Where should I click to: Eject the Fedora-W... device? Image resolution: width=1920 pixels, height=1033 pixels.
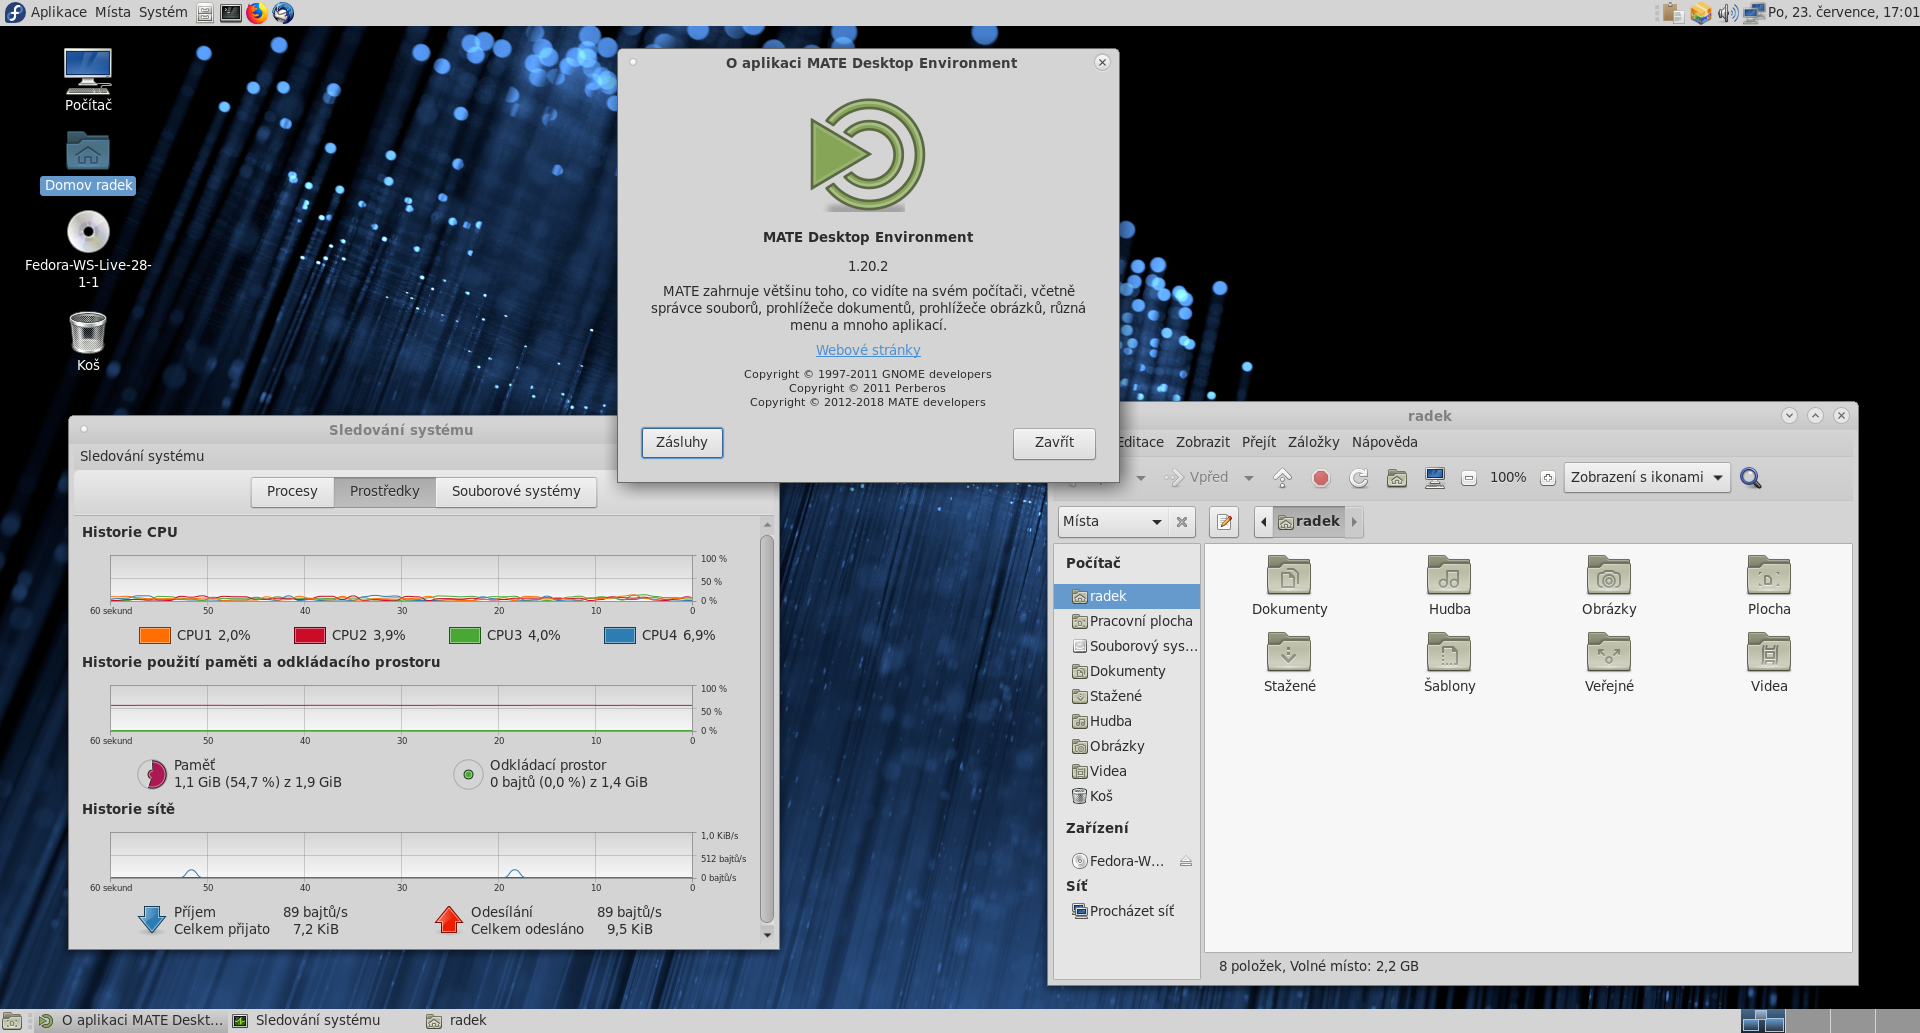[1186, 861]
